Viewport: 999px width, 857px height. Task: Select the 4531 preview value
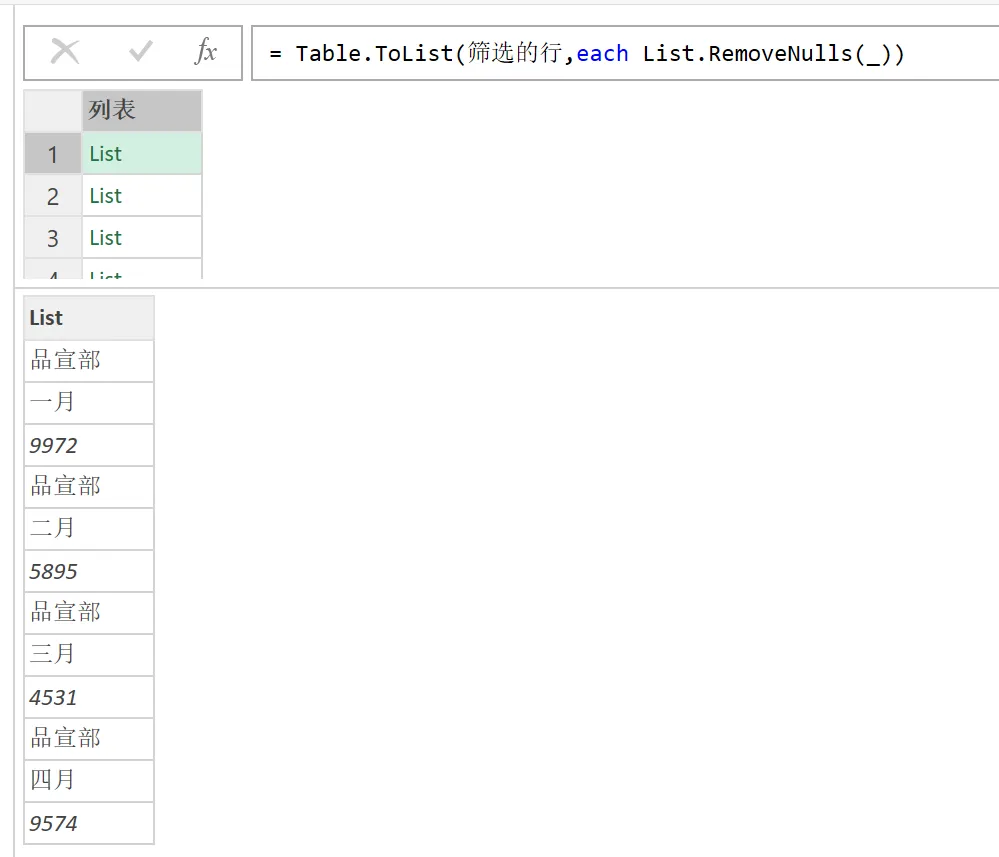[89, 697]
